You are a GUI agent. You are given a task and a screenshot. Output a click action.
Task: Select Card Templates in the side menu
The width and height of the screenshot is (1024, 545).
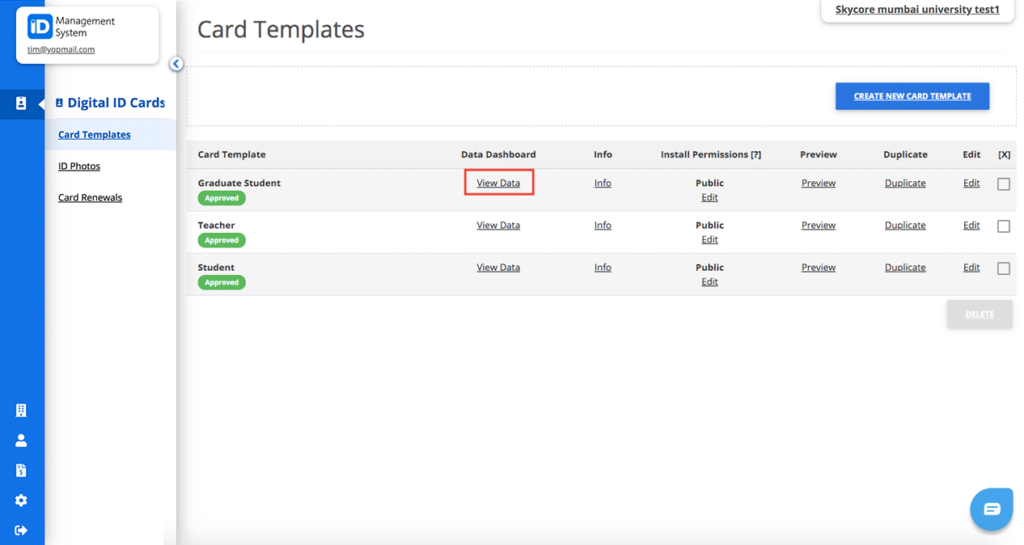pyautogui.click(x=94, y=134)
